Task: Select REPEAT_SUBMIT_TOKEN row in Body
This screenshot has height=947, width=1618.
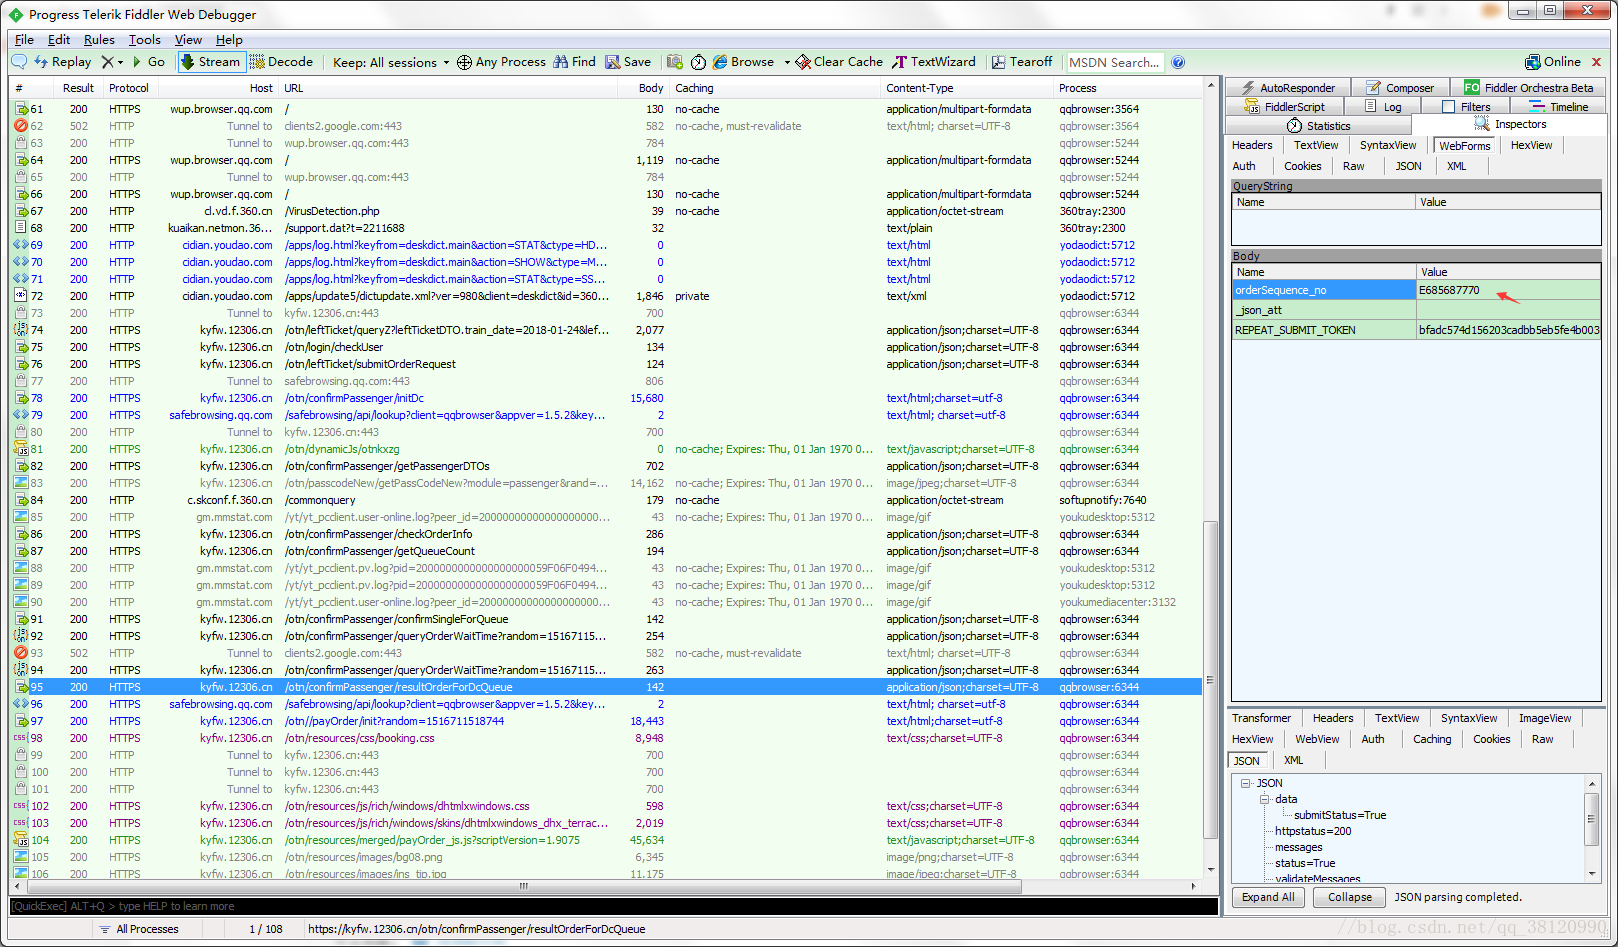Action: tap(1416, 330)
